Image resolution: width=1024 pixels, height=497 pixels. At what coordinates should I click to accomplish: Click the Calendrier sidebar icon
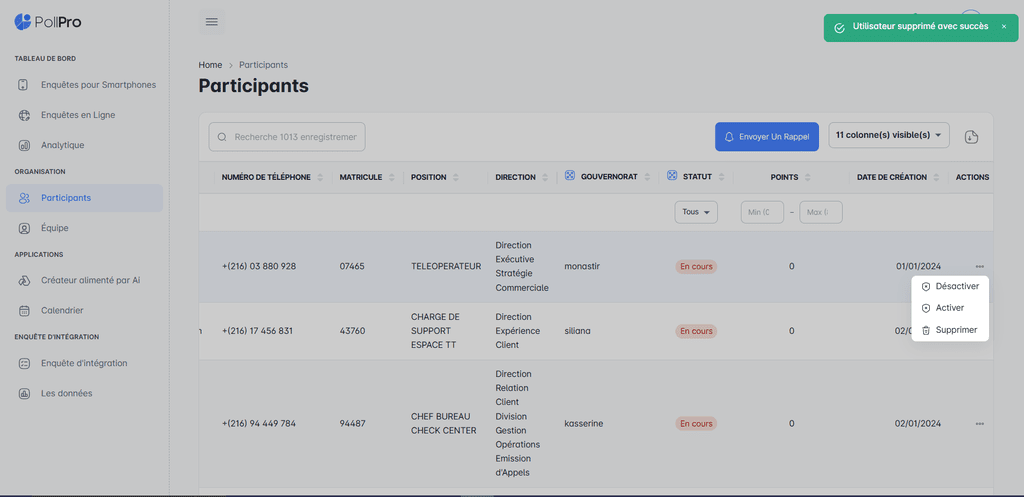coord(24,310)
